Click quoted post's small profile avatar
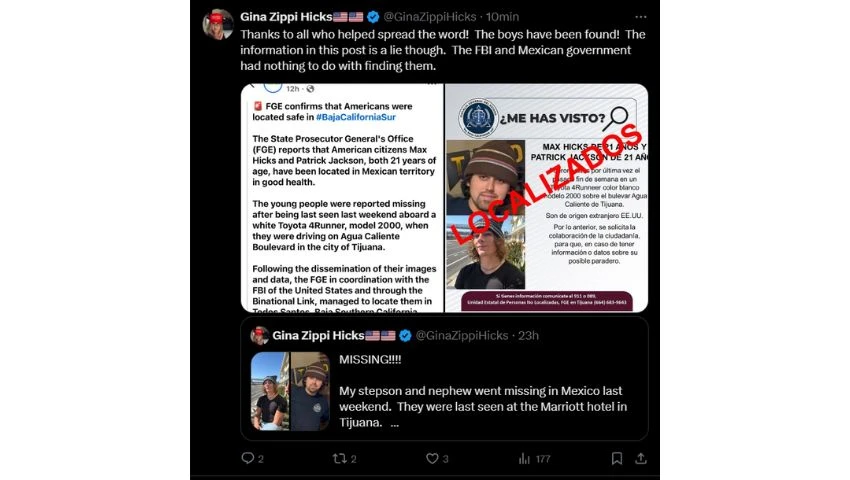850x480 pixels. click(260, 336)
